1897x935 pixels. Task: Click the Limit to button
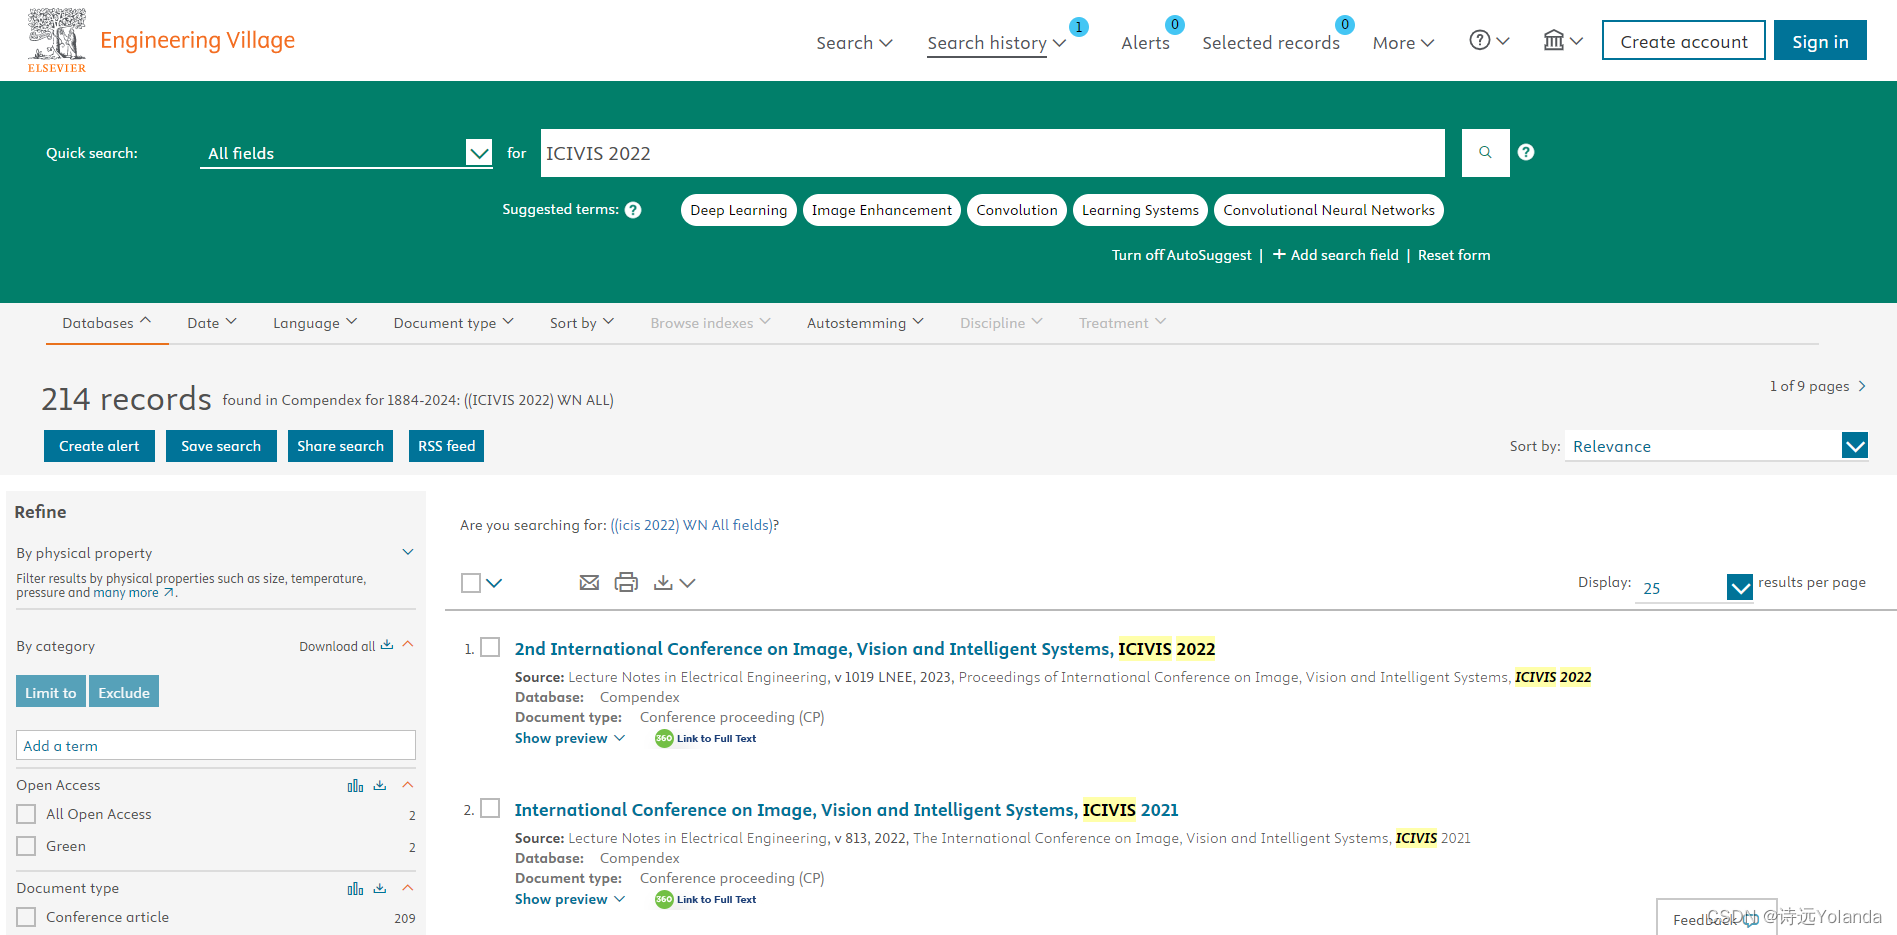pyautogui.click(x=51, y=692)
